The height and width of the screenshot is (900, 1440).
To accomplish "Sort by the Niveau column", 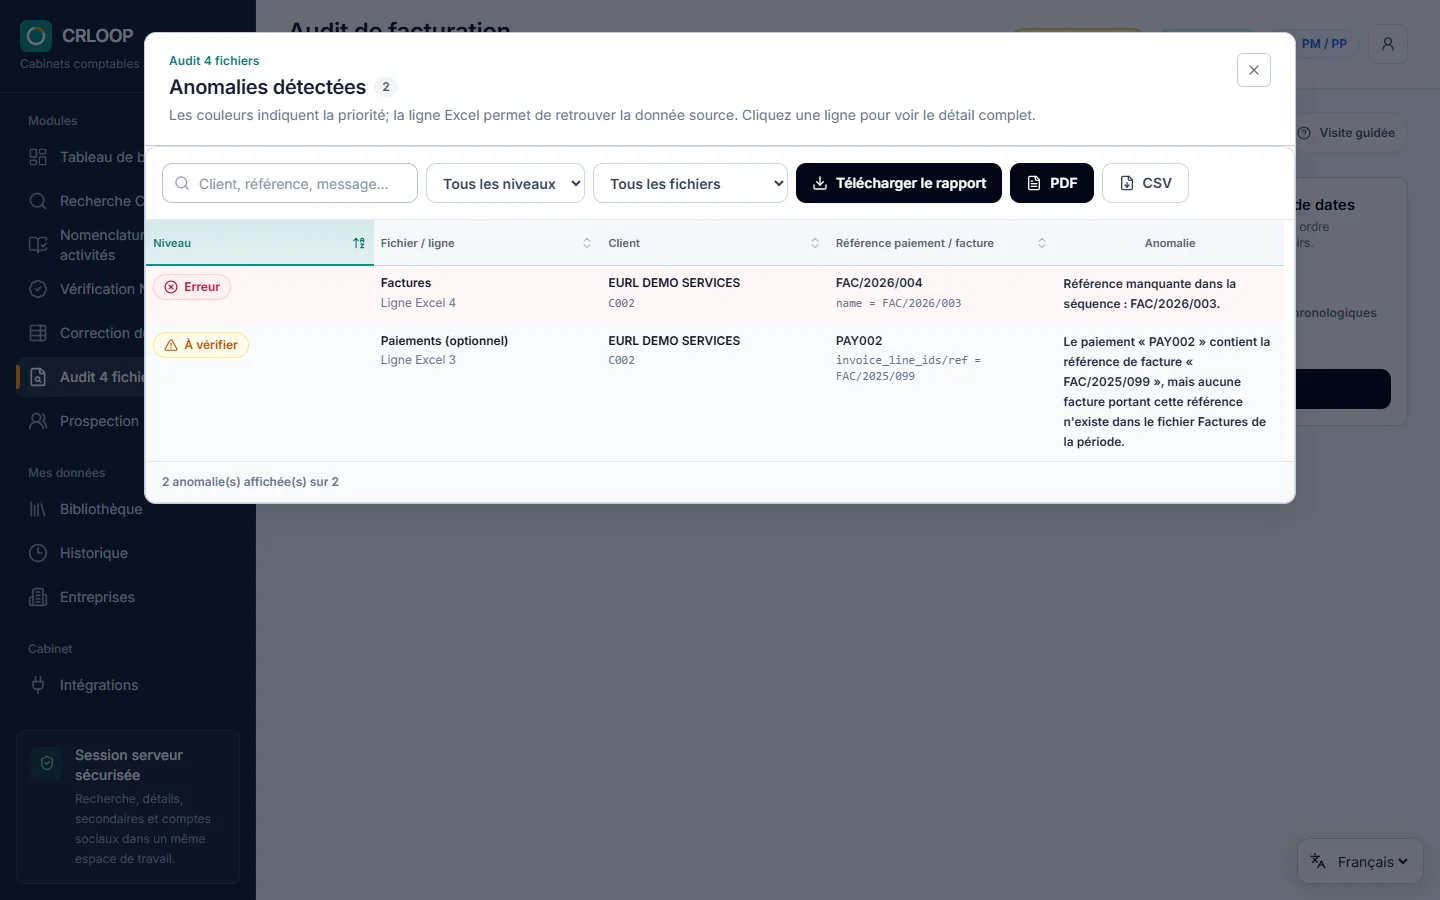I will click(260, 243).
